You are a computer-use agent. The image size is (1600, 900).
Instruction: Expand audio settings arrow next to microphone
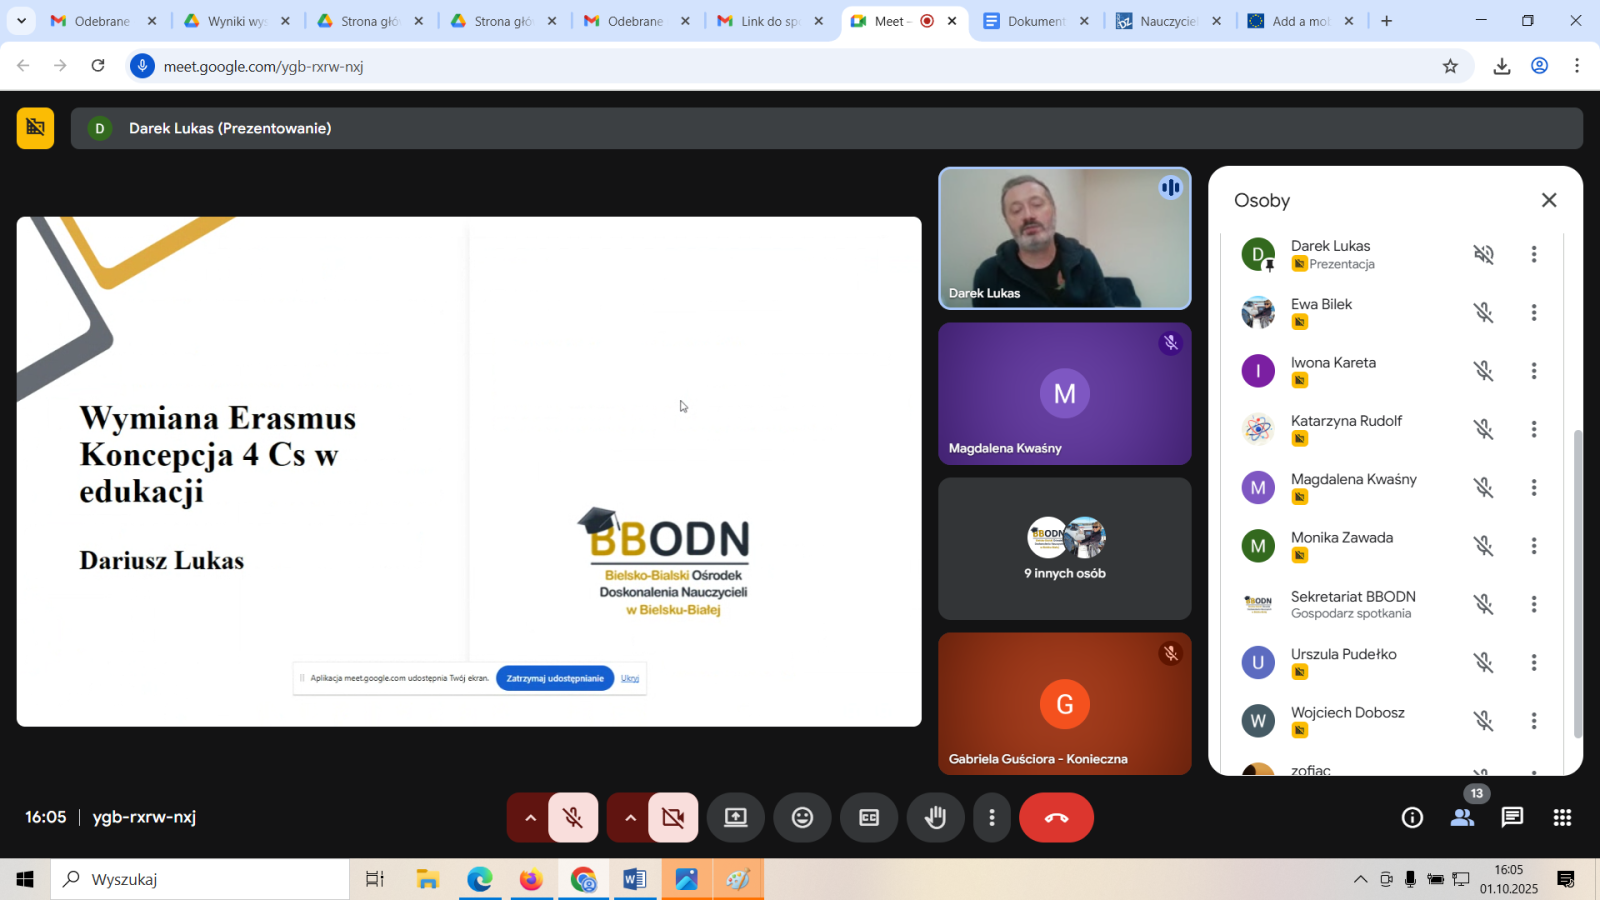[x=530, y=818]
